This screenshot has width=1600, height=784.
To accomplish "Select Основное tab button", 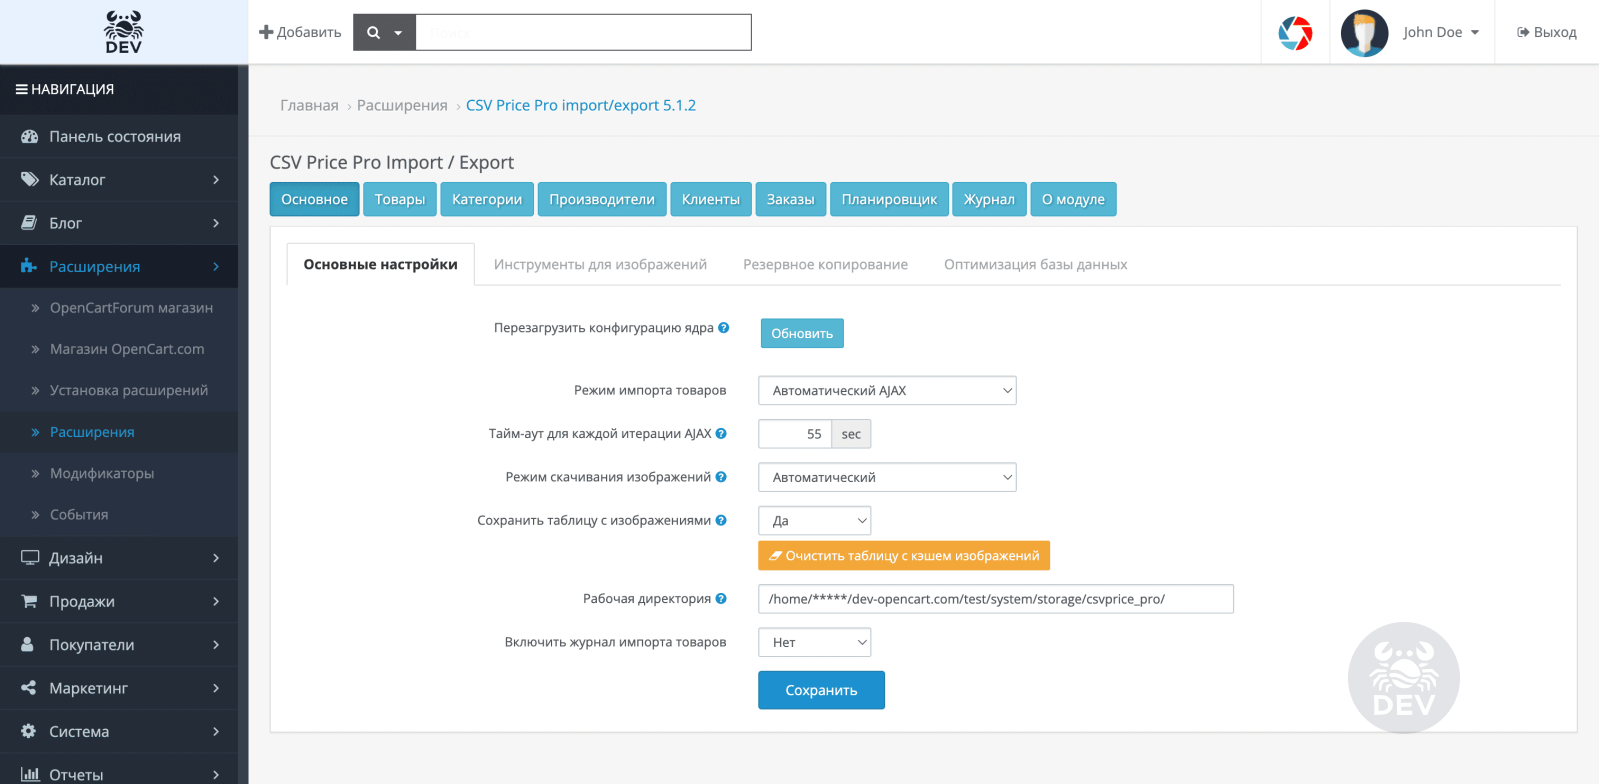I will tap(314, 199).
